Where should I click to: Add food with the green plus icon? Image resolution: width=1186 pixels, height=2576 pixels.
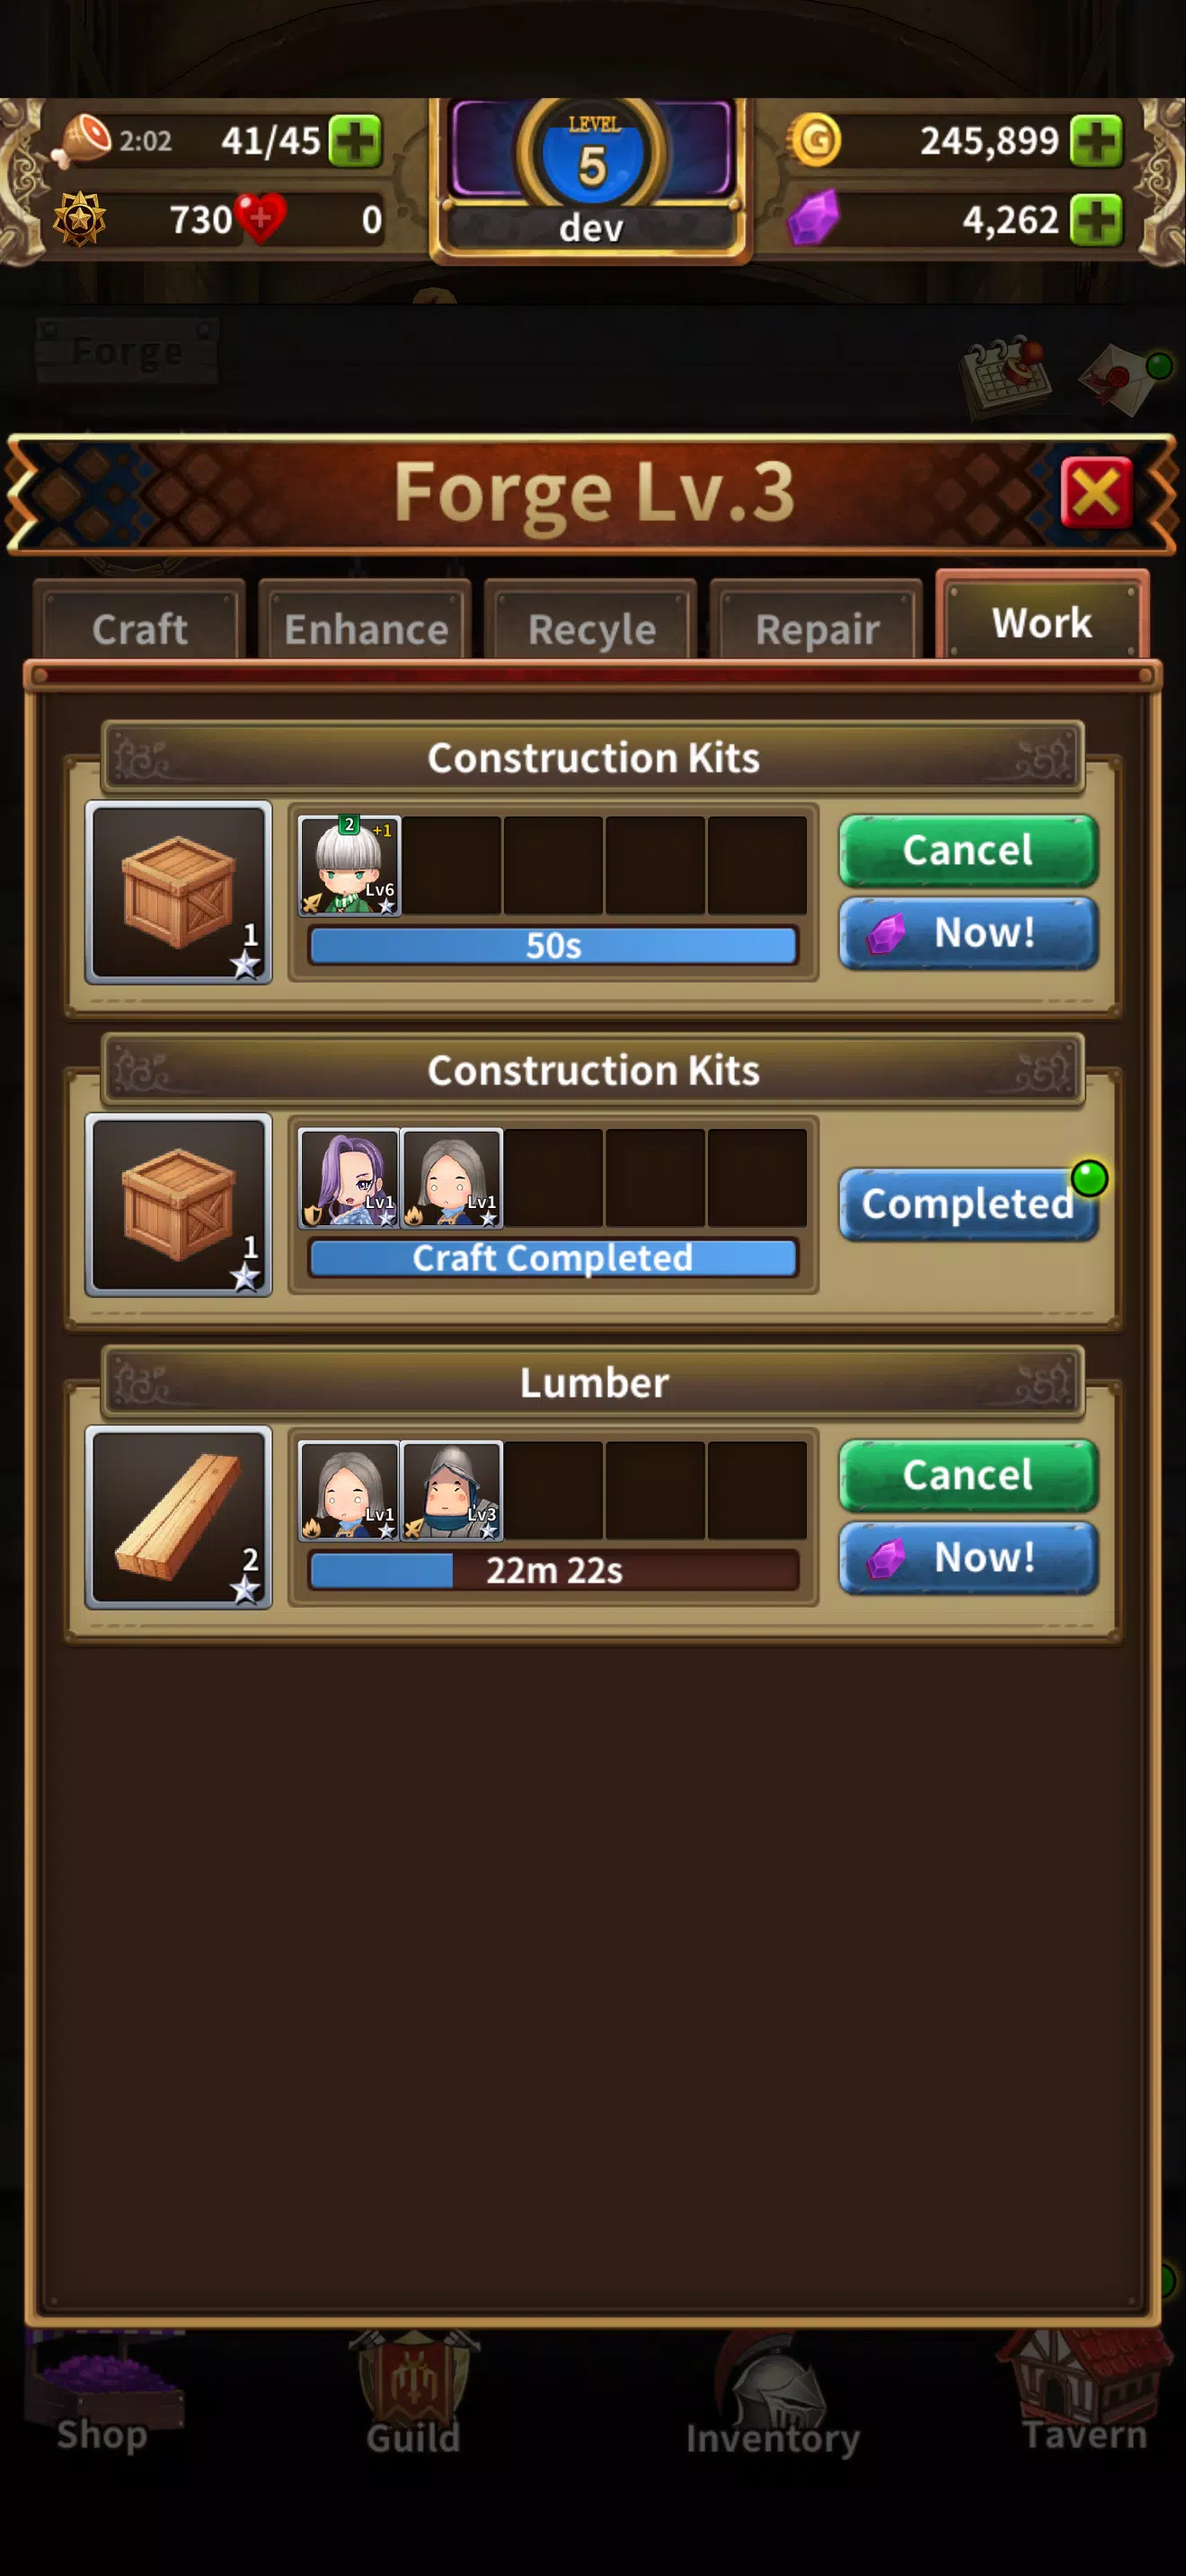coord(356,140)
